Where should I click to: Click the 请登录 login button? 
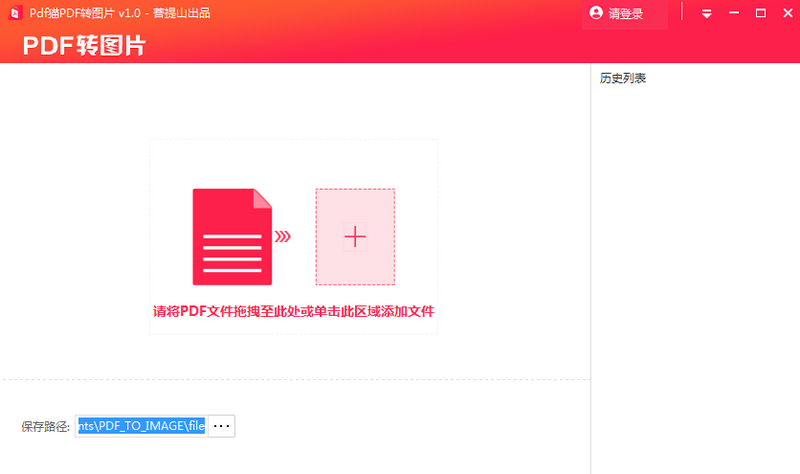624,14
